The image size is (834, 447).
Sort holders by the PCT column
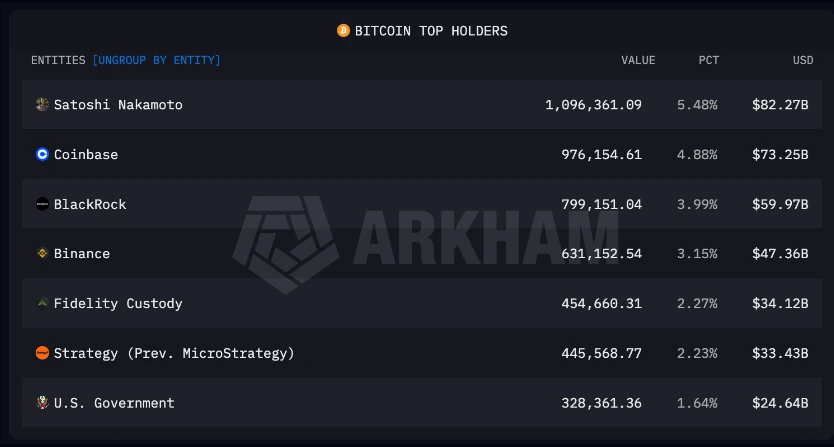click(708, 61)
